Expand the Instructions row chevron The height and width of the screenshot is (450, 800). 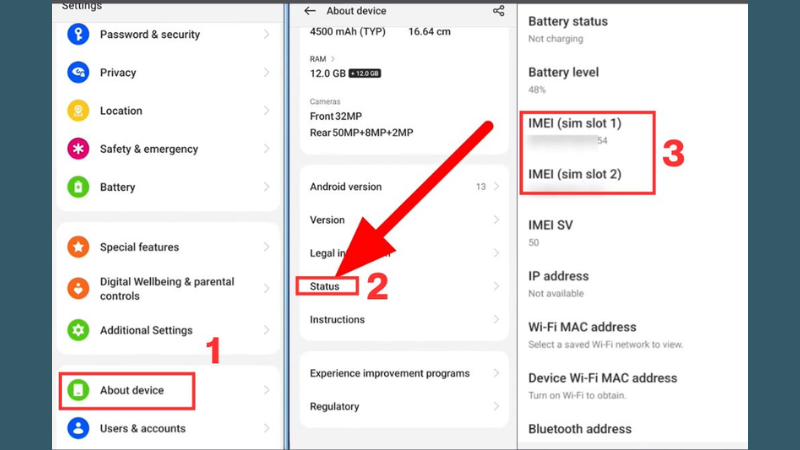pos(496,319)
